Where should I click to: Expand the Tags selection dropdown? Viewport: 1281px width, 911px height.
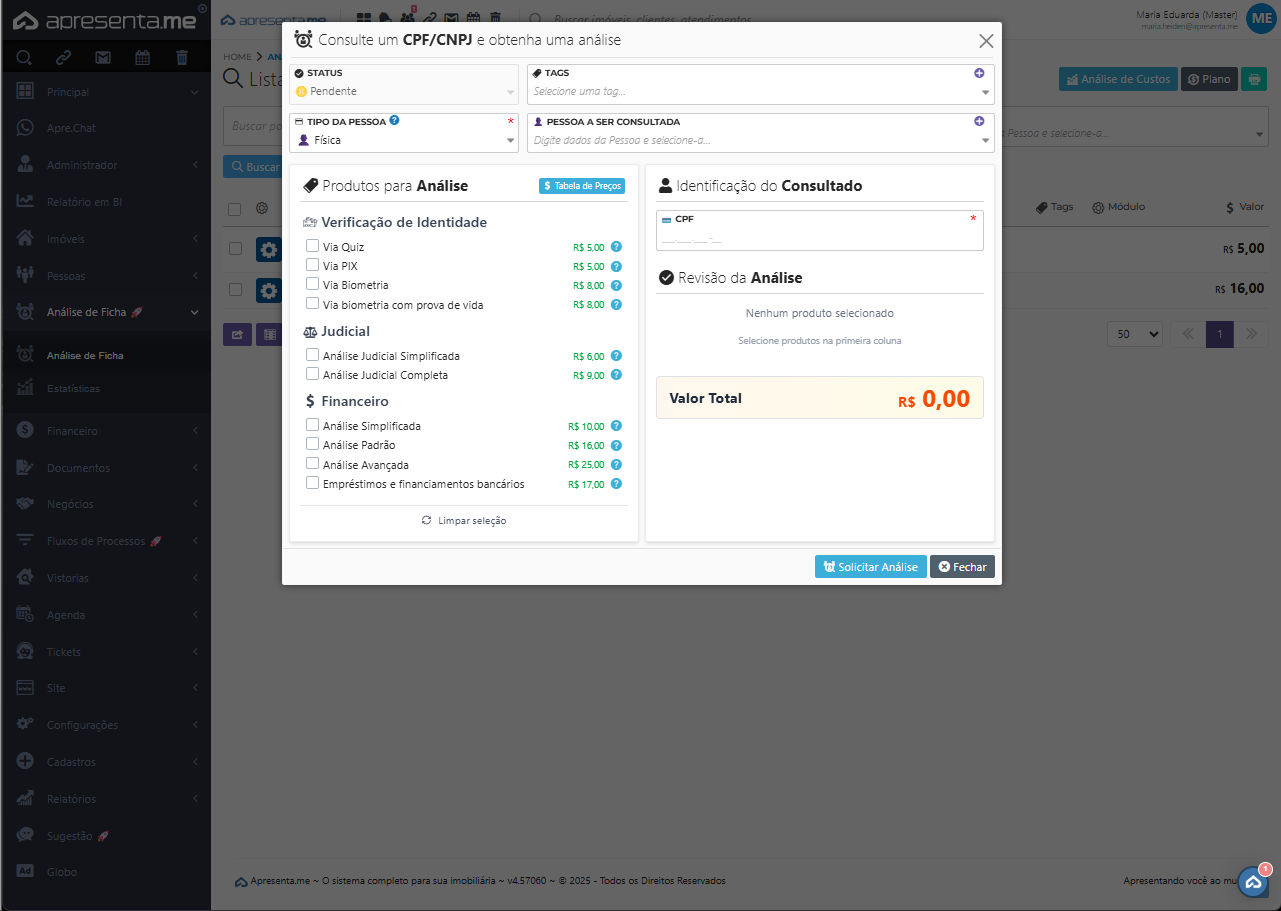[760, 91]
